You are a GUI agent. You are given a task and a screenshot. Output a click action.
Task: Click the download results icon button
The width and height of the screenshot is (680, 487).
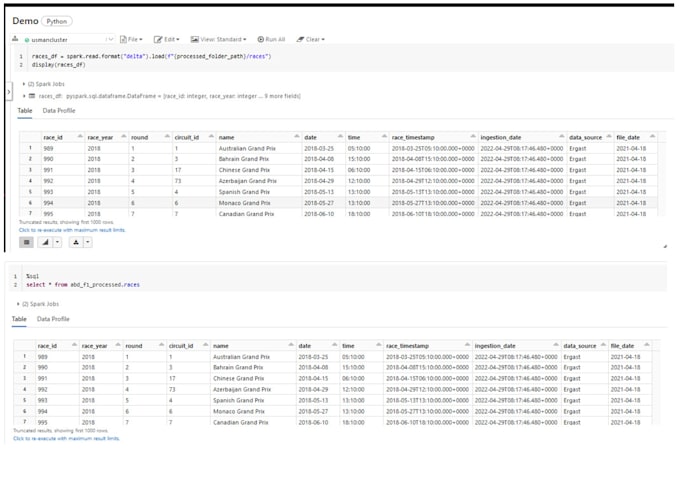click(76, 242)
